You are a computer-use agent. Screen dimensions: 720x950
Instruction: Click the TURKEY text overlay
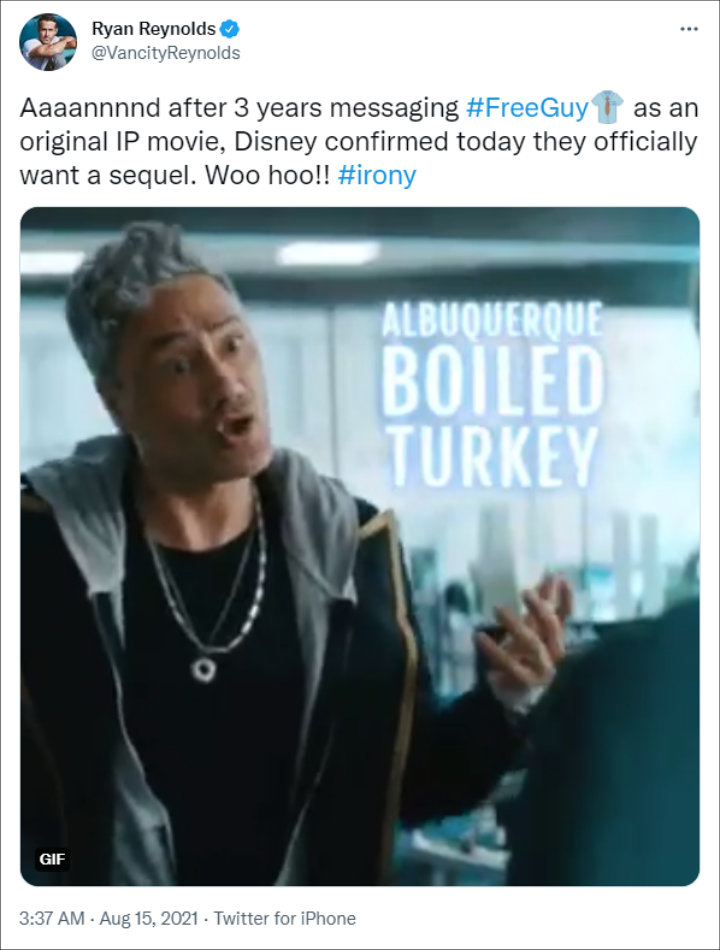coord(492,456)
